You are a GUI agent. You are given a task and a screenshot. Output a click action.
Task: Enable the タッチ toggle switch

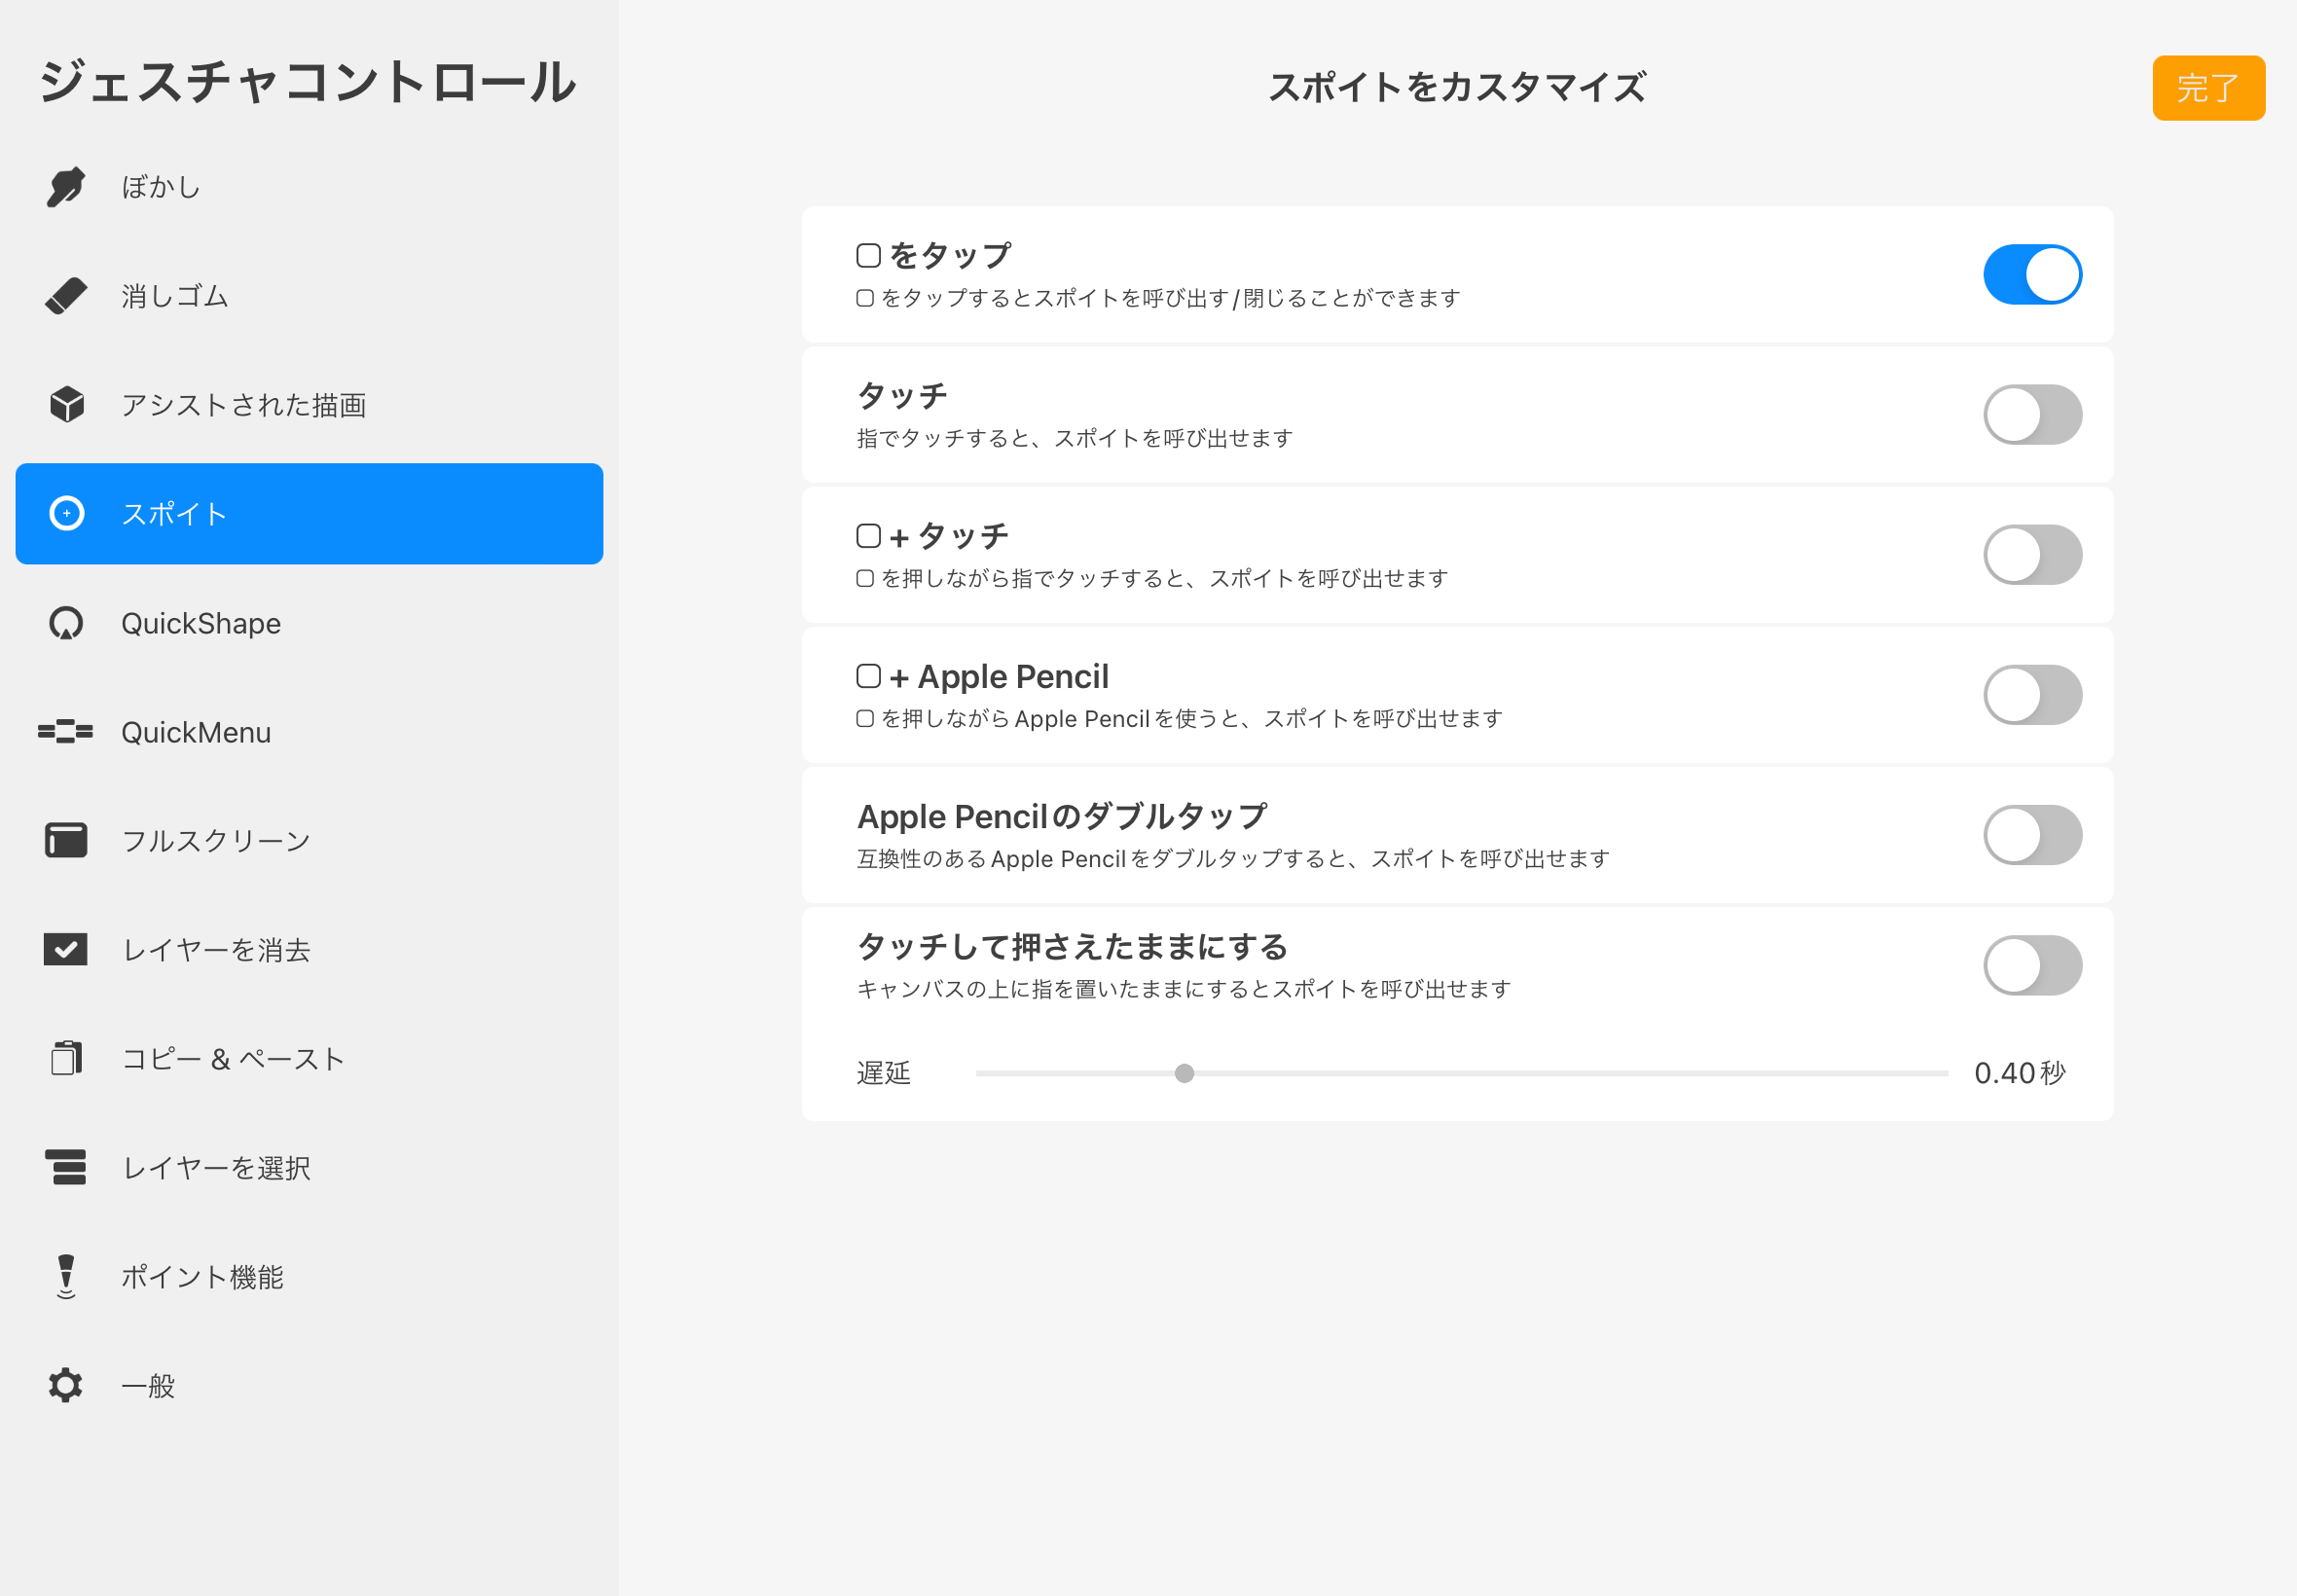point(2032,415)
